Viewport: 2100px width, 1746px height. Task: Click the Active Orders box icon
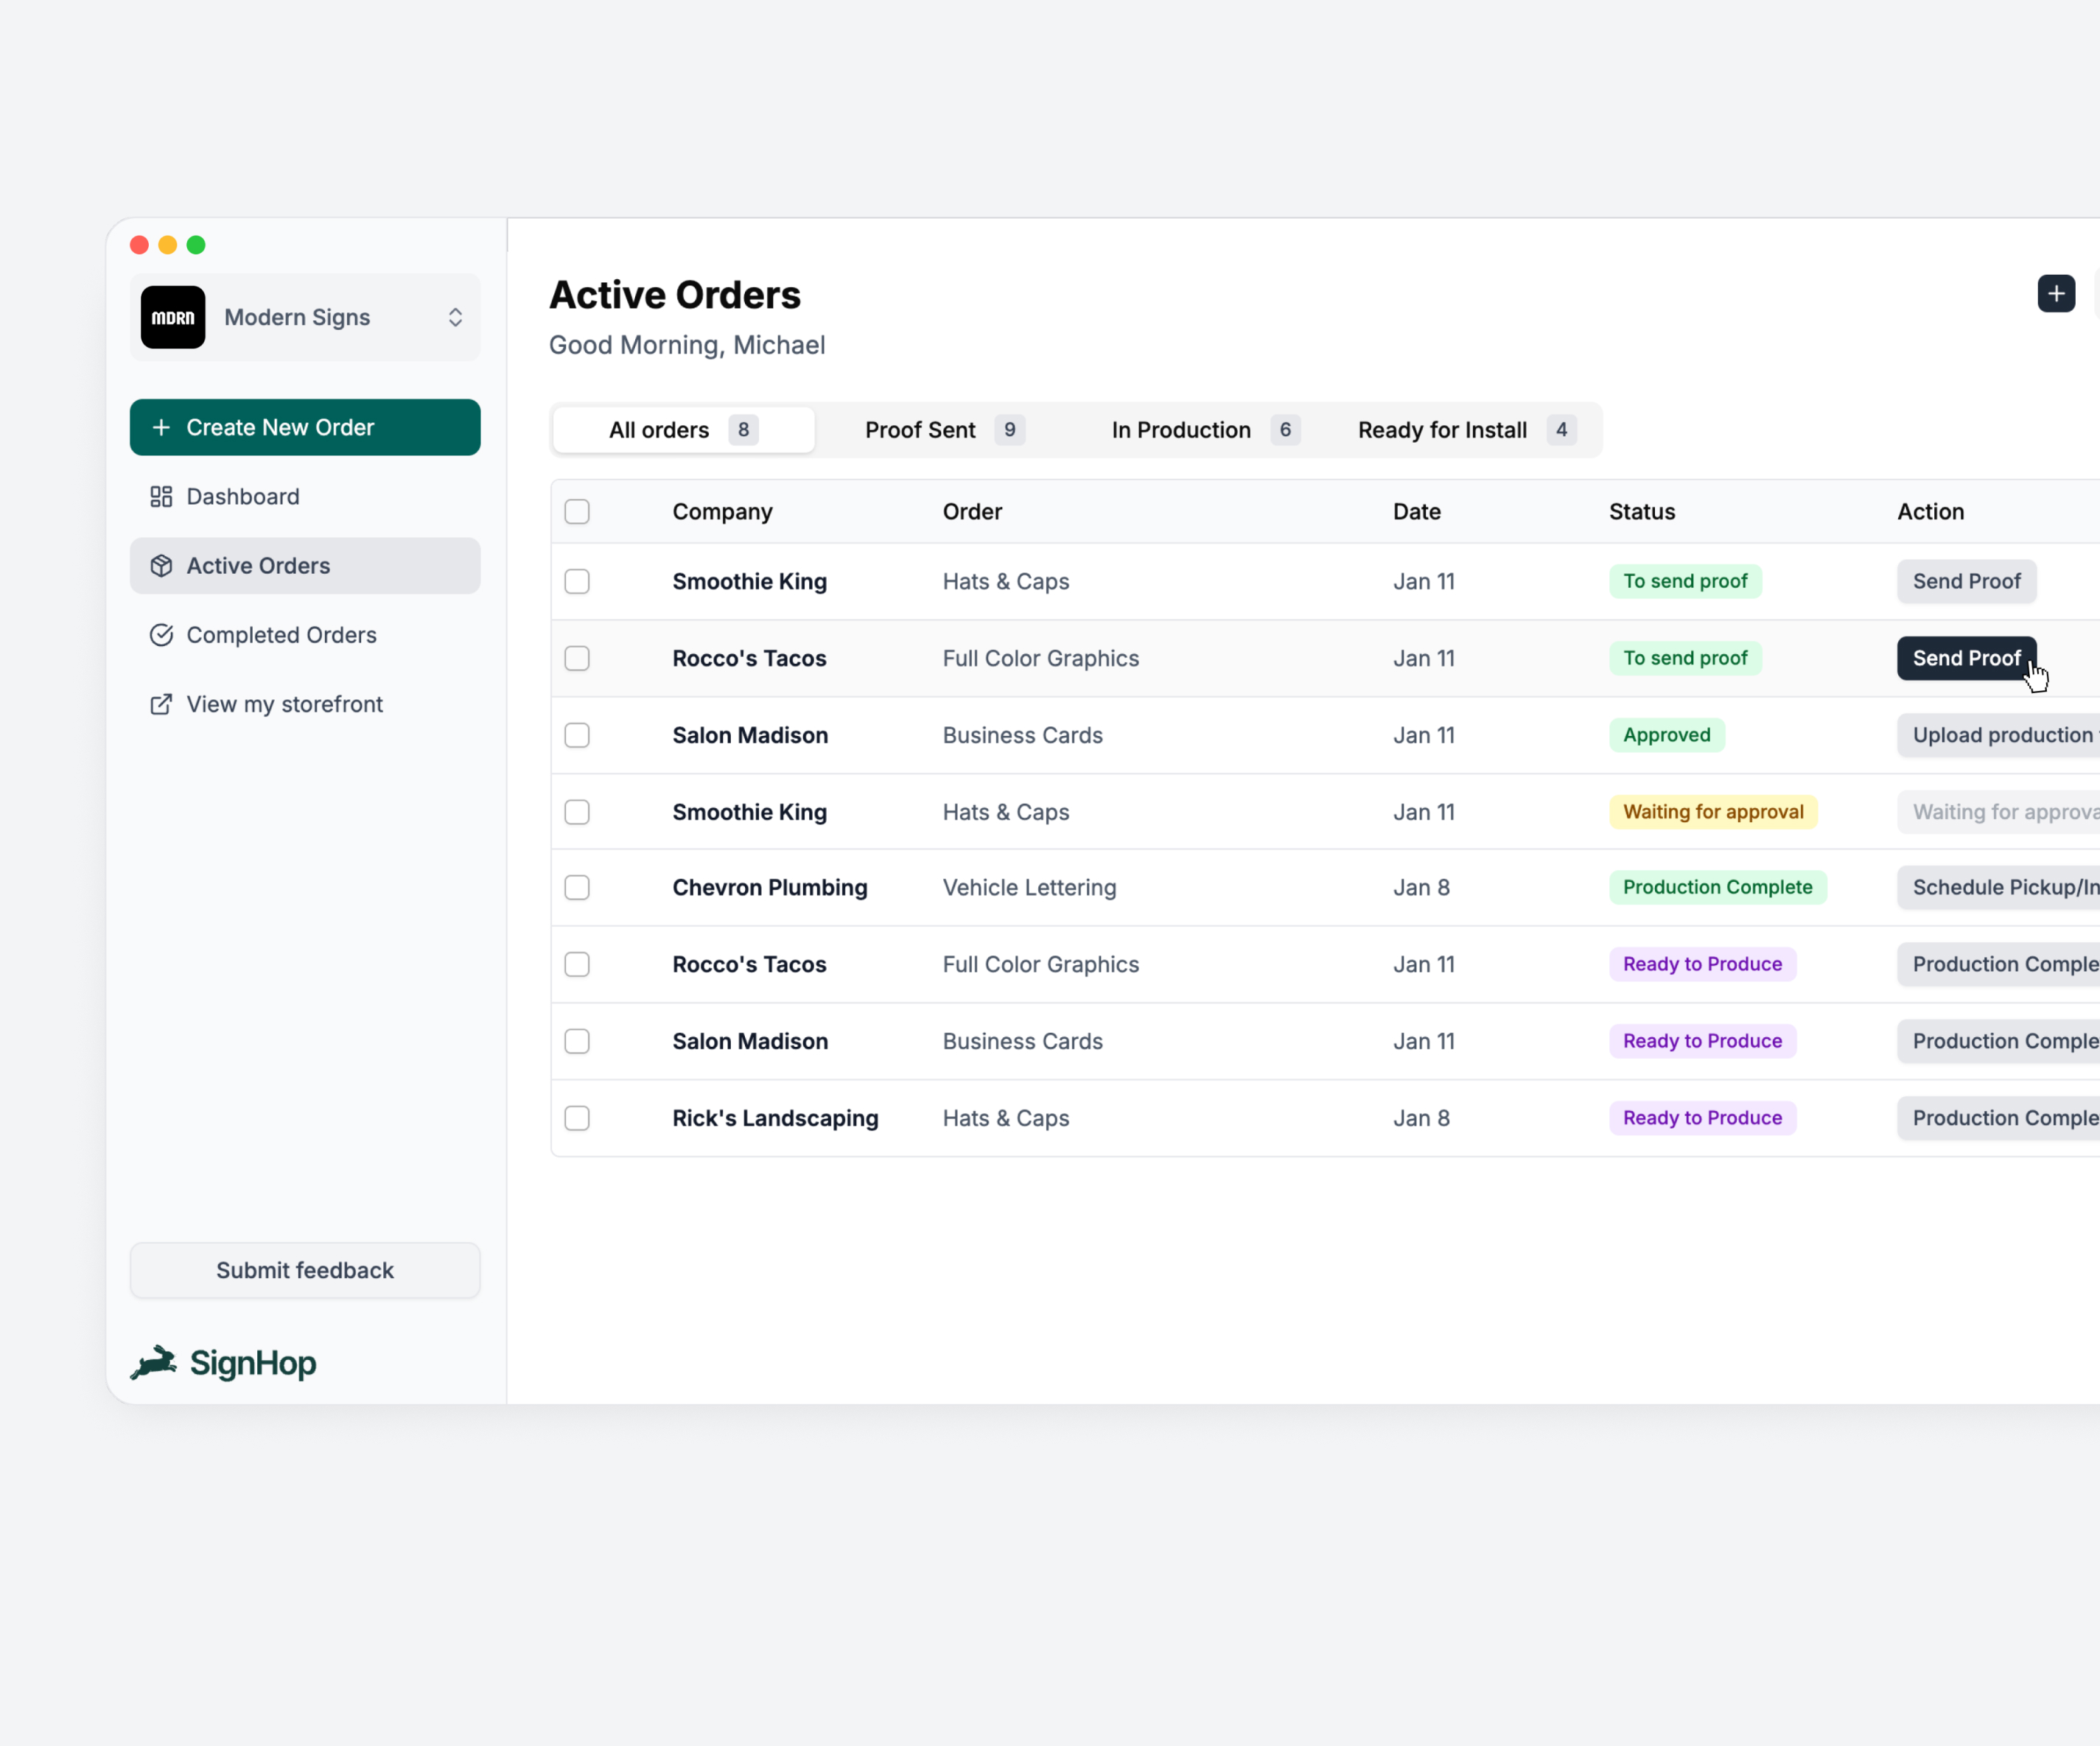161,566
